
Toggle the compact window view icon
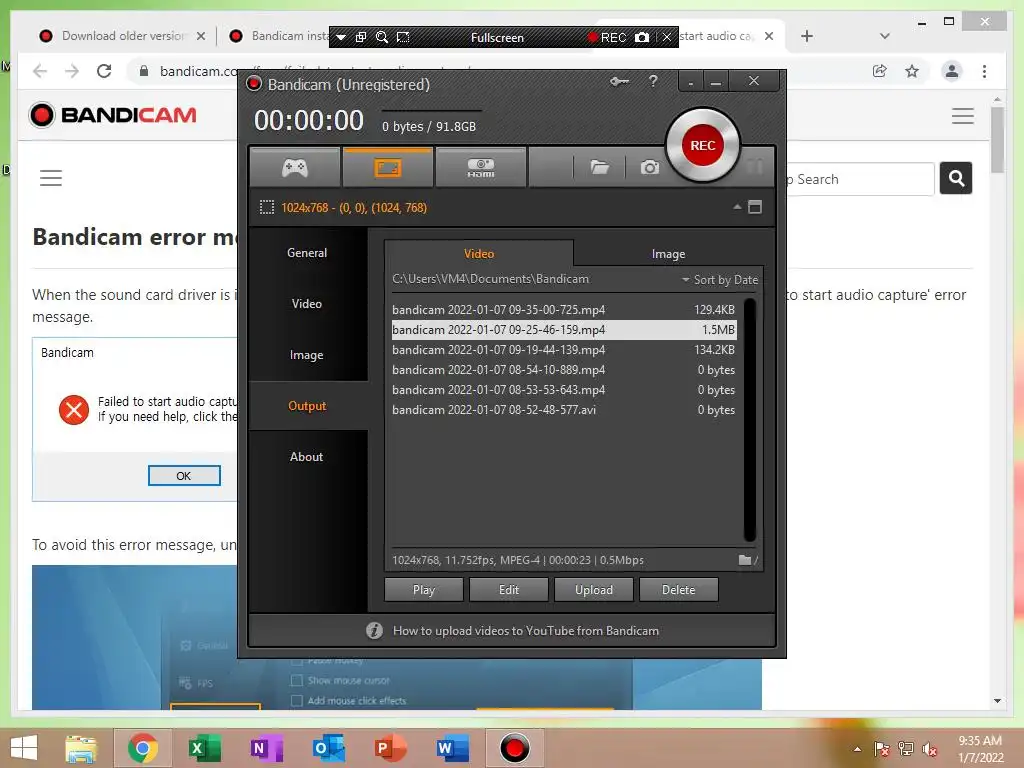click(x=755, y=207)
